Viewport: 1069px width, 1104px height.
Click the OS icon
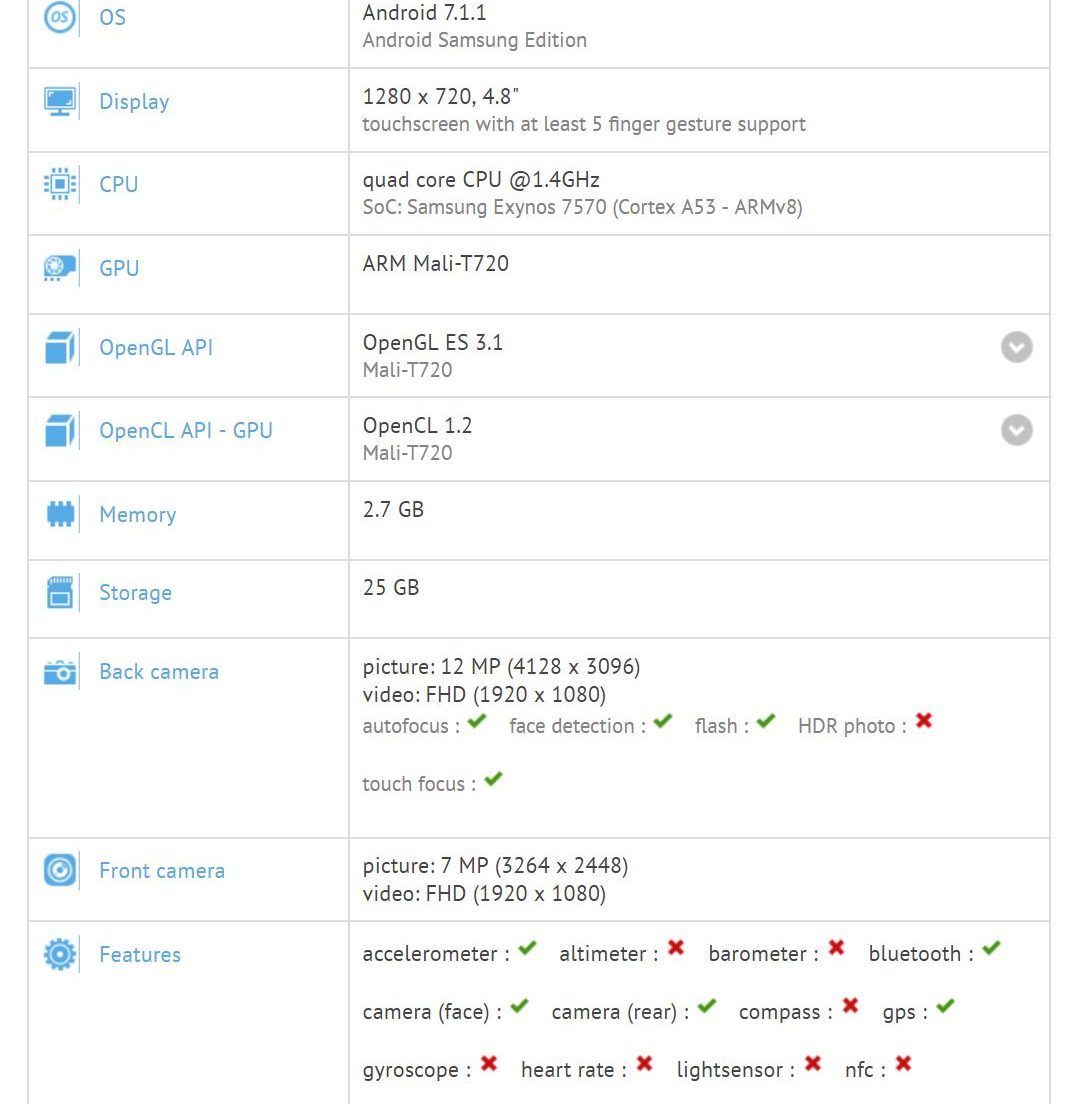tap(60, 18)
